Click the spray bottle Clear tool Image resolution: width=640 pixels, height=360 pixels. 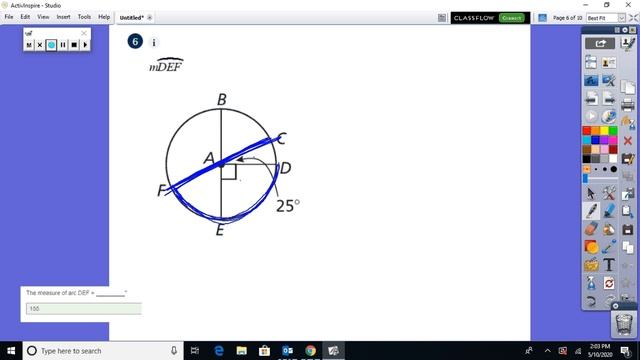(591, 283)
